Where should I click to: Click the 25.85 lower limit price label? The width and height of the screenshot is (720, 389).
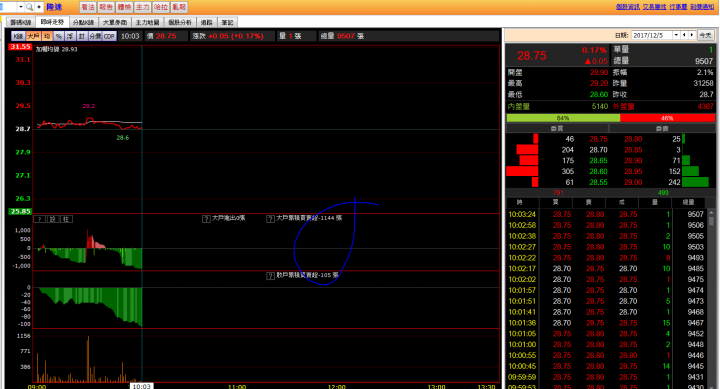click(20, 212)
